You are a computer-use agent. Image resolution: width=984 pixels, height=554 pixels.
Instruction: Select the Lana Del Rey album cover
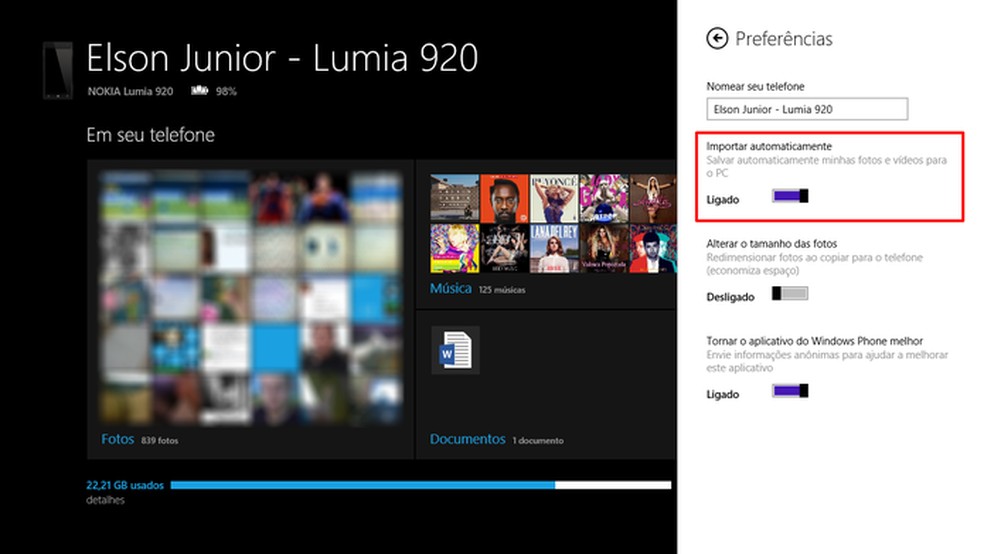[x=554, y=249]
